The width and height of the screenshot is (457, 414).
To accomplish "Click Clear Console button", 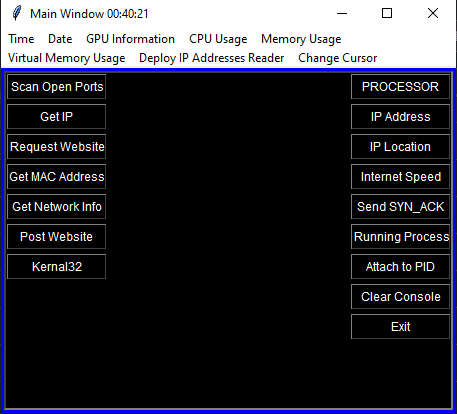I will 400,297.
